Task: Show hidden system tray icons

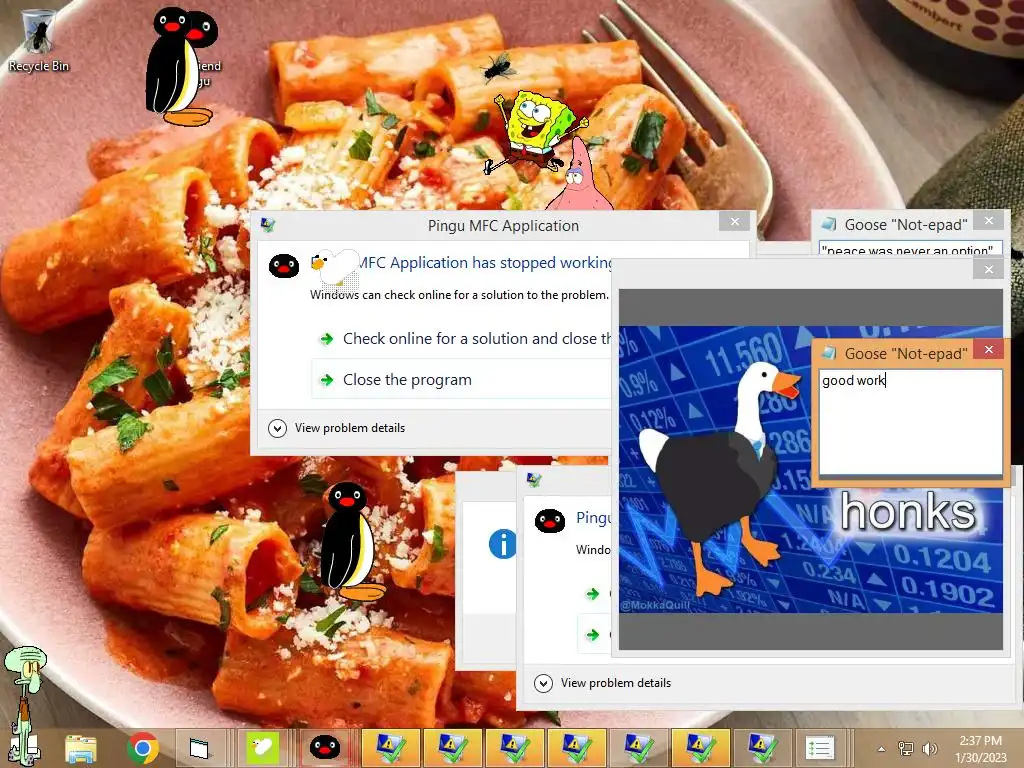Action: point(882,749)
